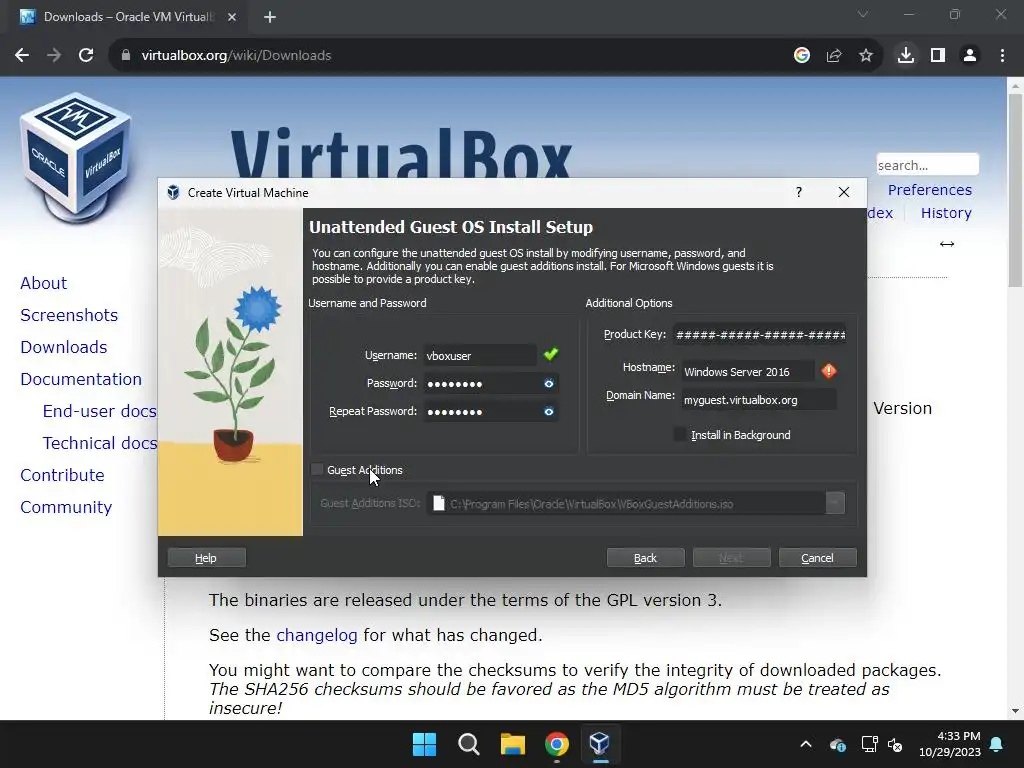
Task: Click the Domain Name field
Action: coord(759,400)
